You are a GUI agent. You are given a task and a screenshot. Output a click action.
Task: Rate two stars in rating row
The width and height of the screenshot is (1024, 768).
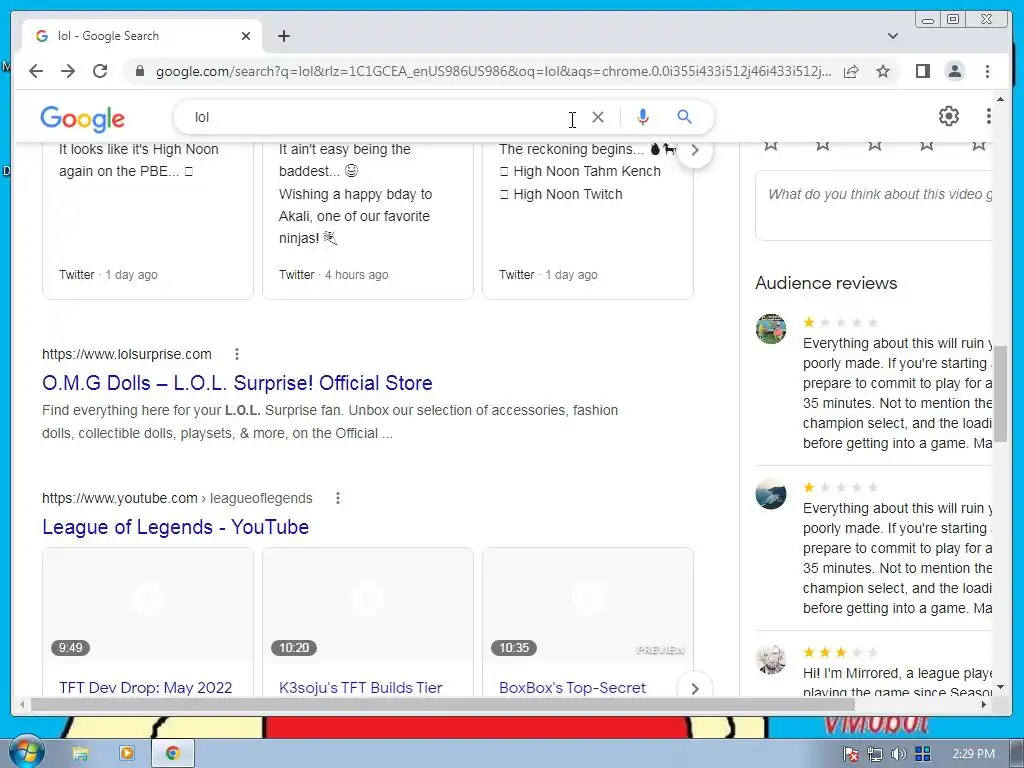pos(822,145)
